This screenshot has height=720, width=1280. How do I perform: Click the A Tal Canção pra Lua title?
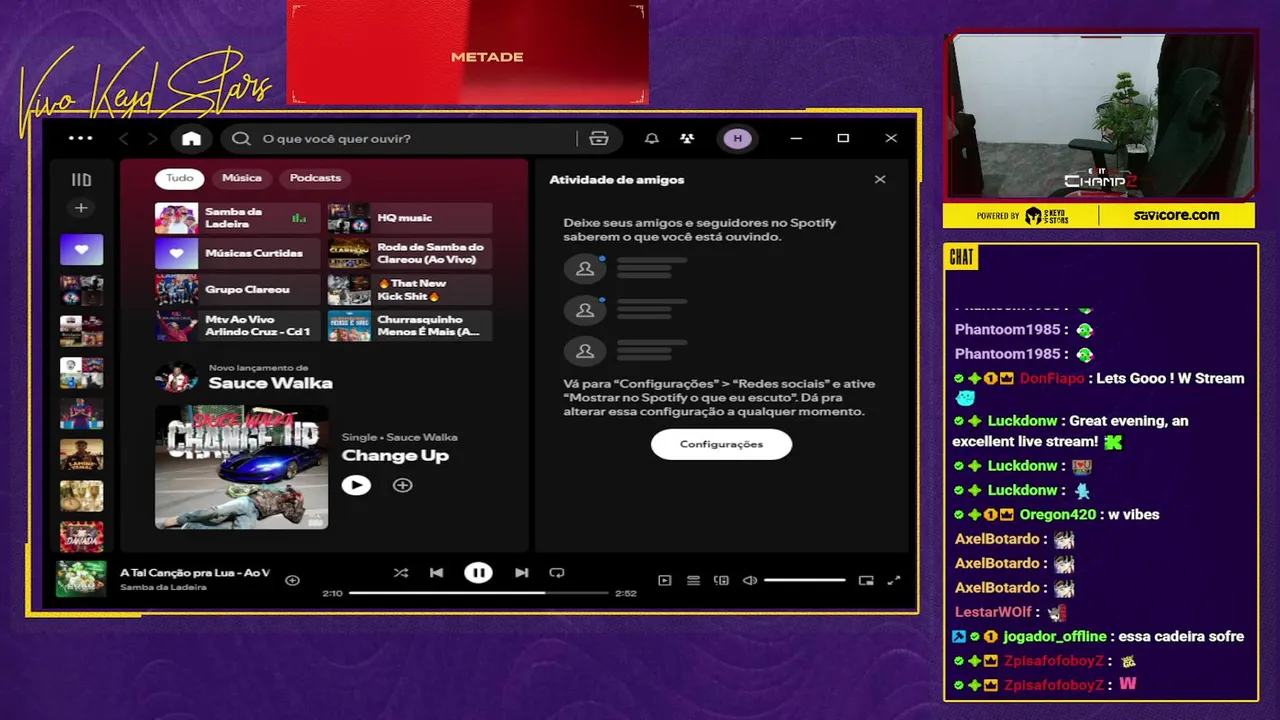click(x=195, y=573)
